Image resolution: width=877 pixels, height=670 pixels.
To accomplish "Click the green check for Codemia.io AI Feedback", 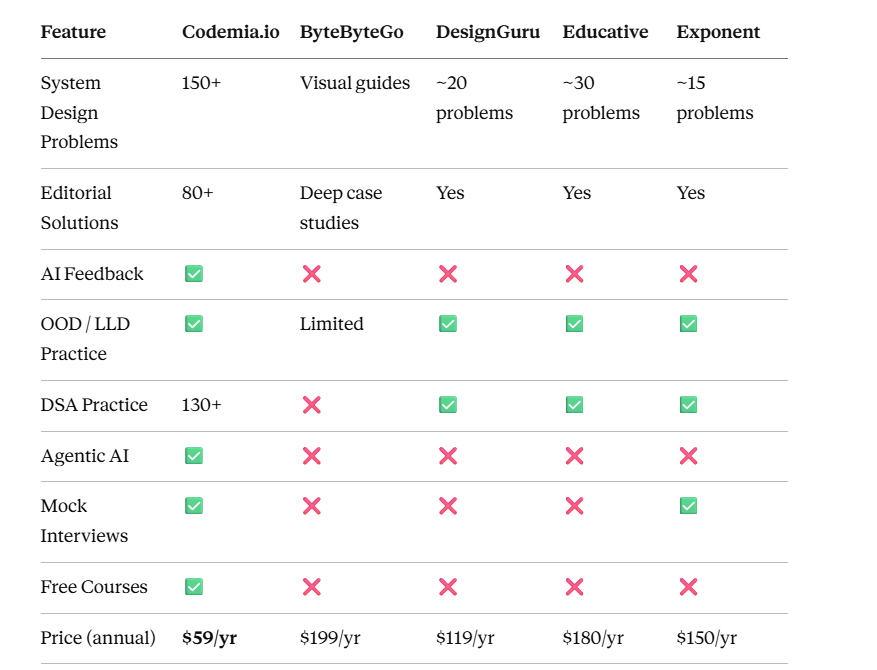I will click(194, 274).
